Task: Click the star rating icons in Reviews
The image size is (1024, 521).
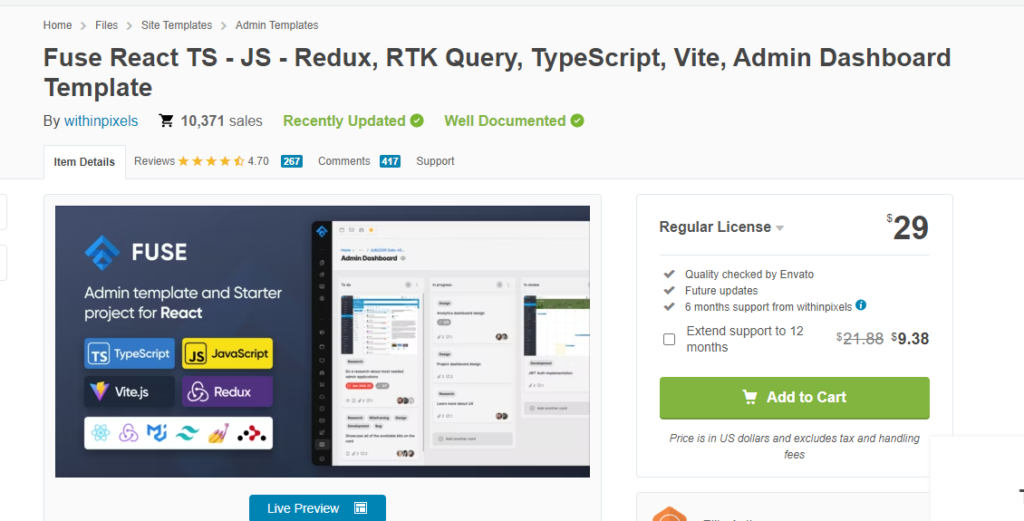Action: click(211, 161)
